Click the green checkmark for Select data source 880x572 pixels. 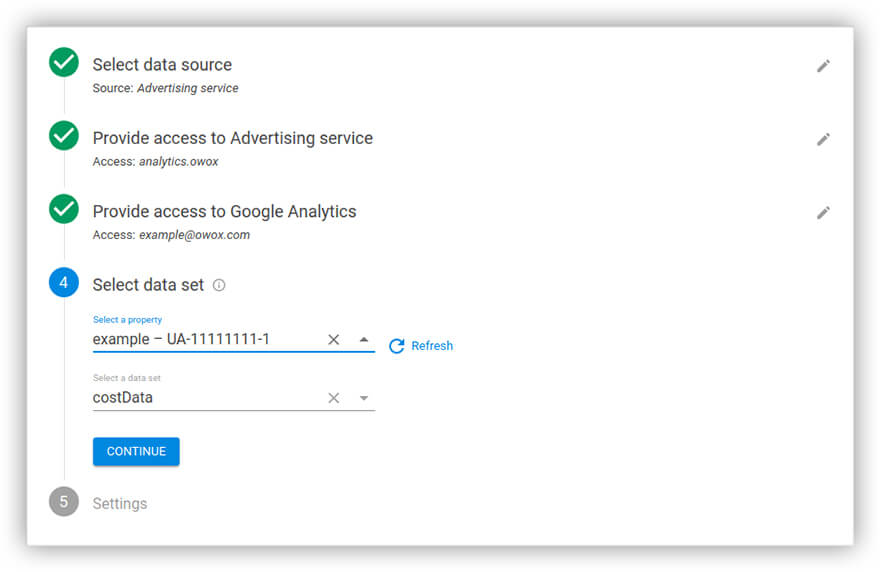click(64, 63)
